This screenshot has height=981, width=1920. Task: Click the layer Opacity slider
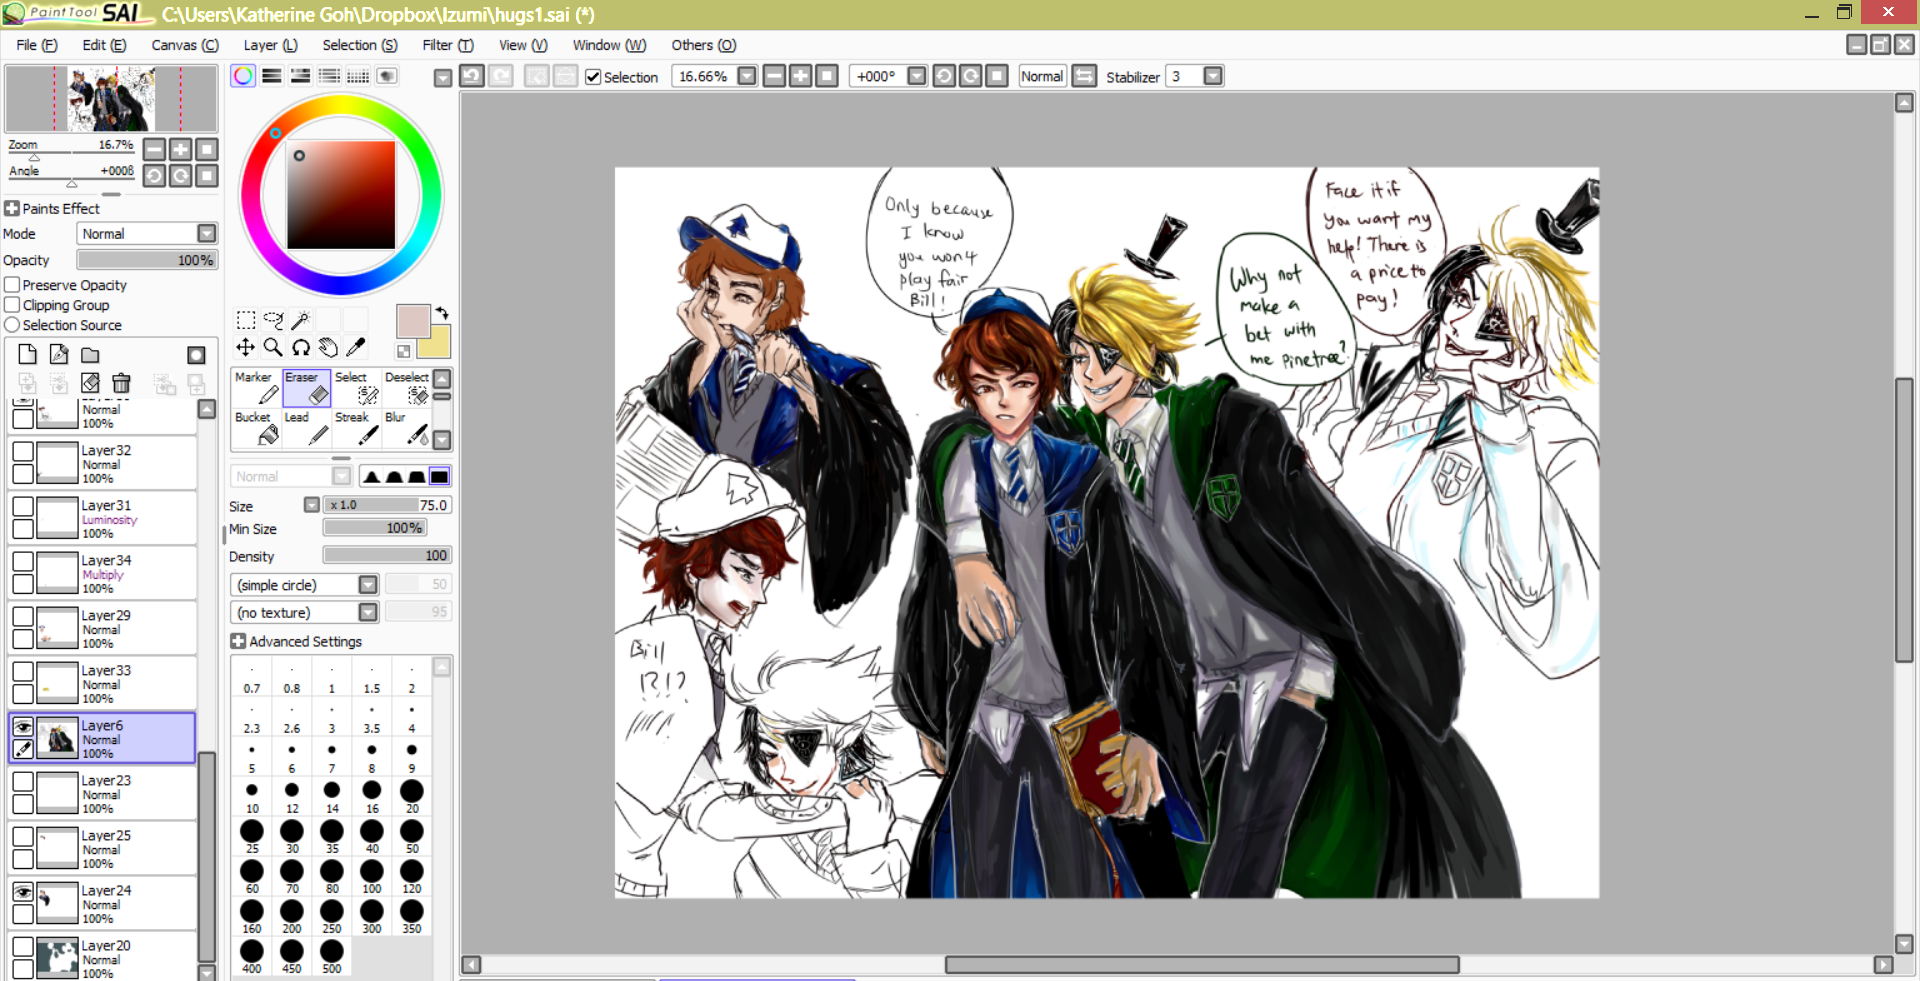[x=147, y=260]
